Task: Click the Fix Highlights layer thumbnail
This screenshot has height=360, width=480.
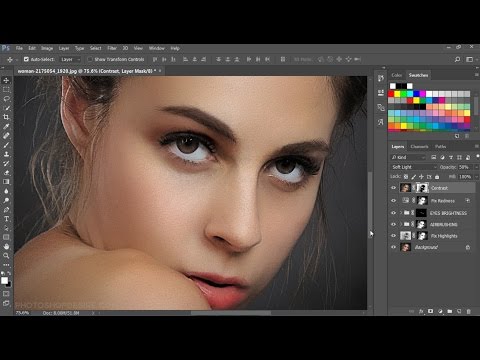Action: click(405, 236)
